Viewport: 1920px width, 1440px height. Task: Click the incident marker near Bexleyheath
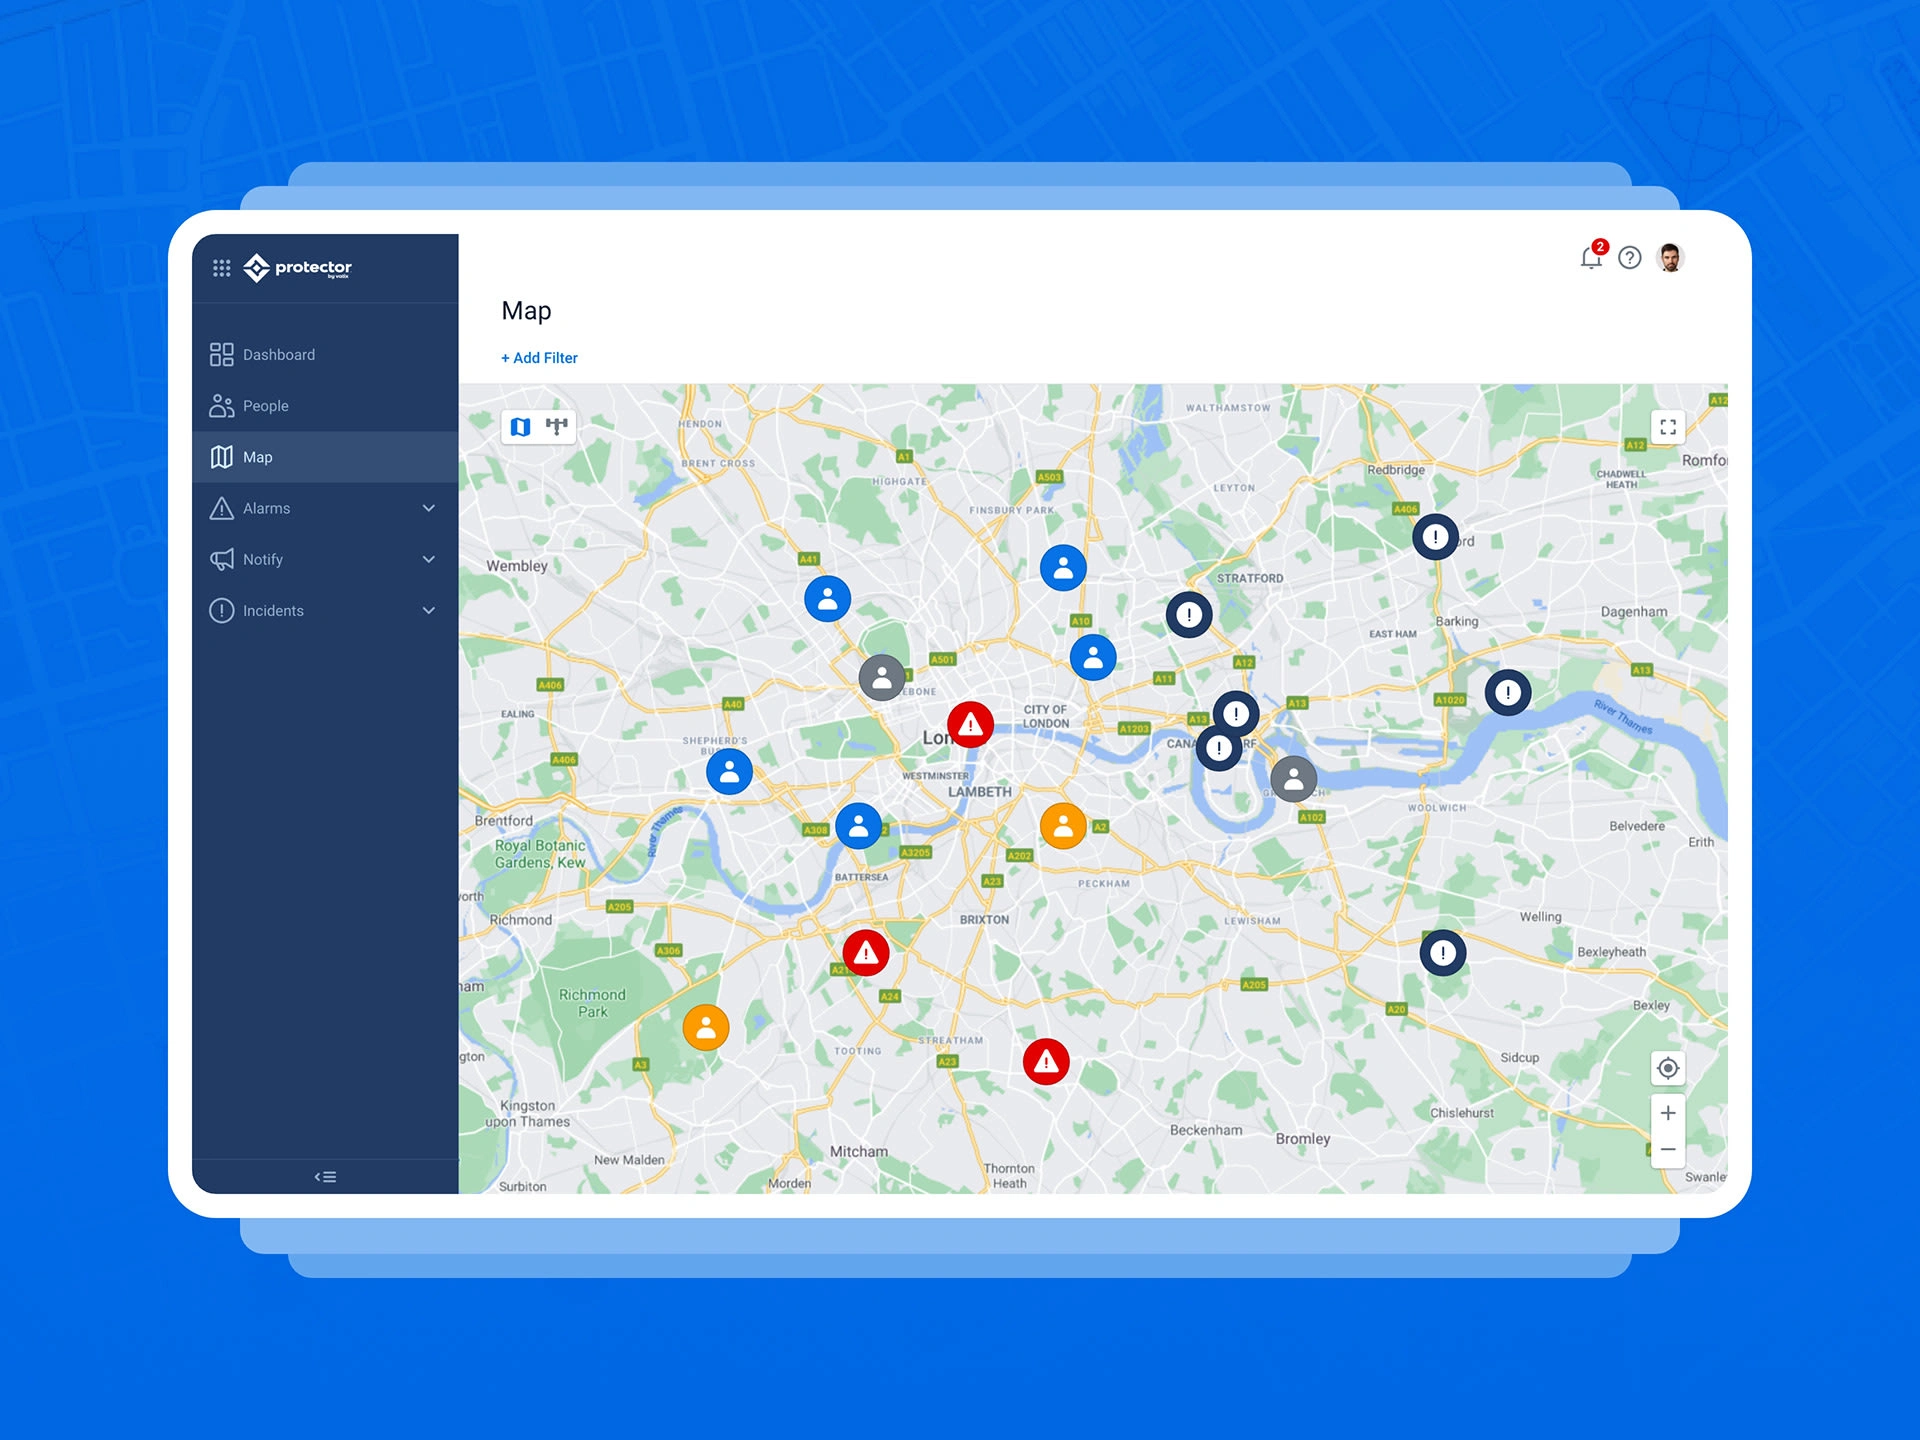coord(1442,954)
